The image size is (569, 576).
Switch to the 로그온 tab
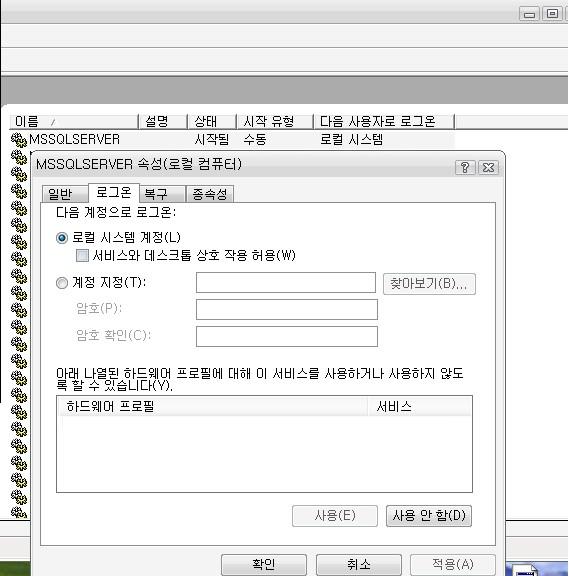click(x=114, y=192)
